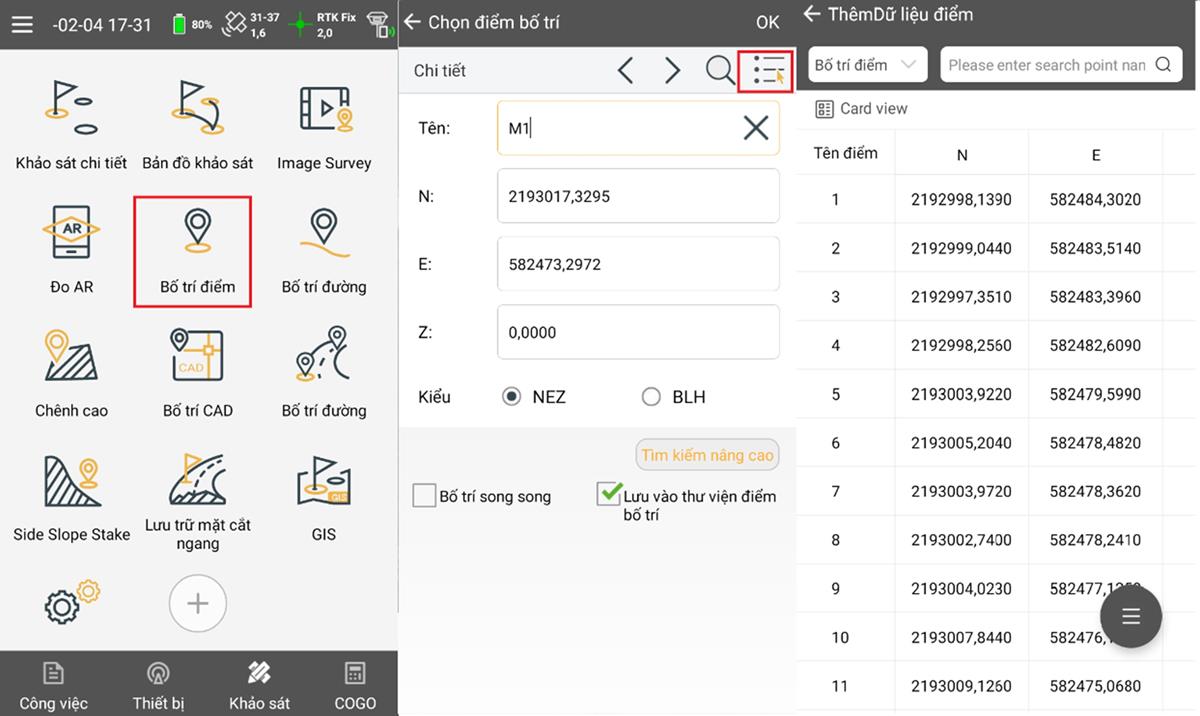Click the magnifier search icon beside arrows
This screenshot has width=1200, height=716.
click(x=719, y=70)
